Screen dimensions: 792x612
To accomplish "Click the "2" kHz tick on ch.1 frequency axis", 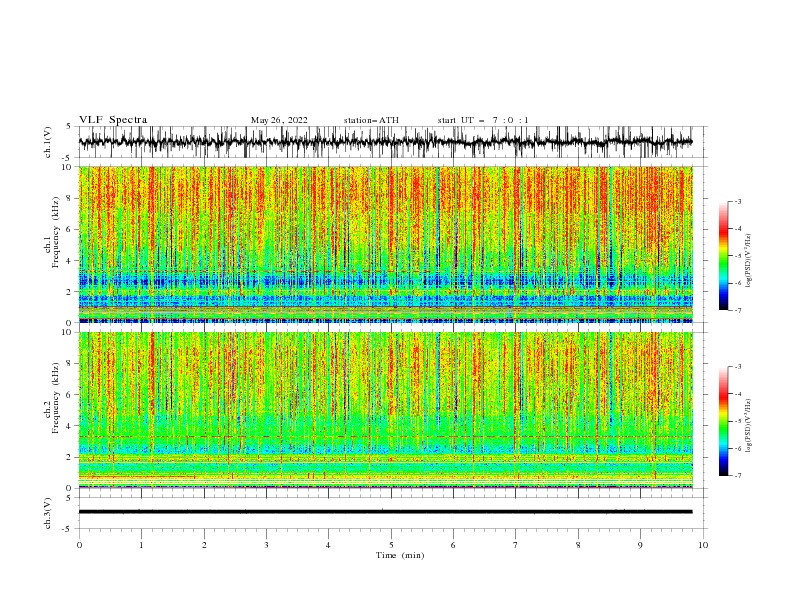I will [x=71, y=292].
